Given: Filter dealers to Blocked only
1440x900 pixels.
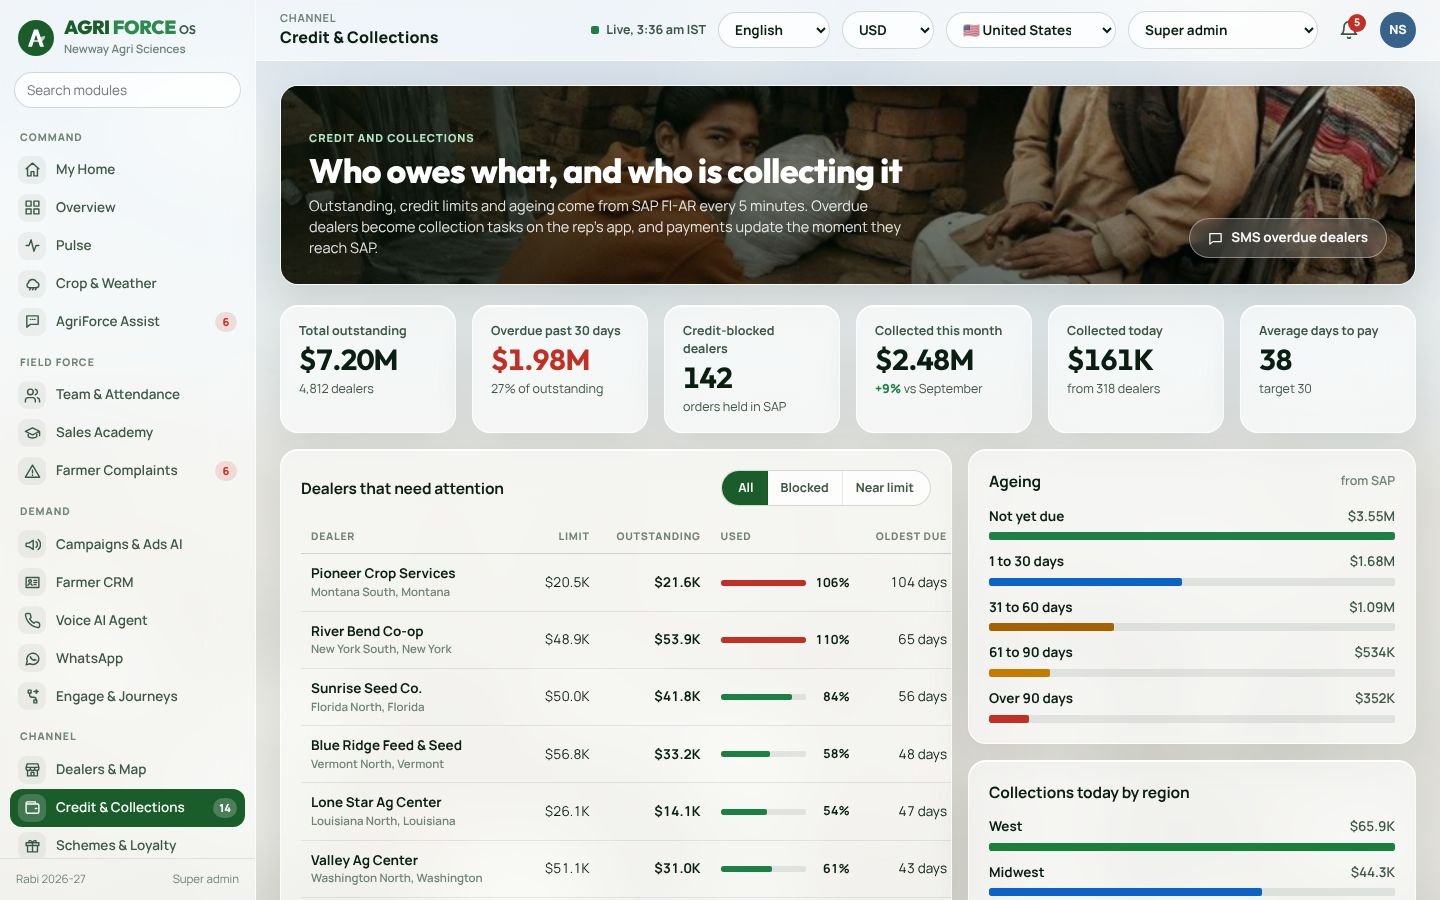Looking at the screenshot, I should click(804, 488).
